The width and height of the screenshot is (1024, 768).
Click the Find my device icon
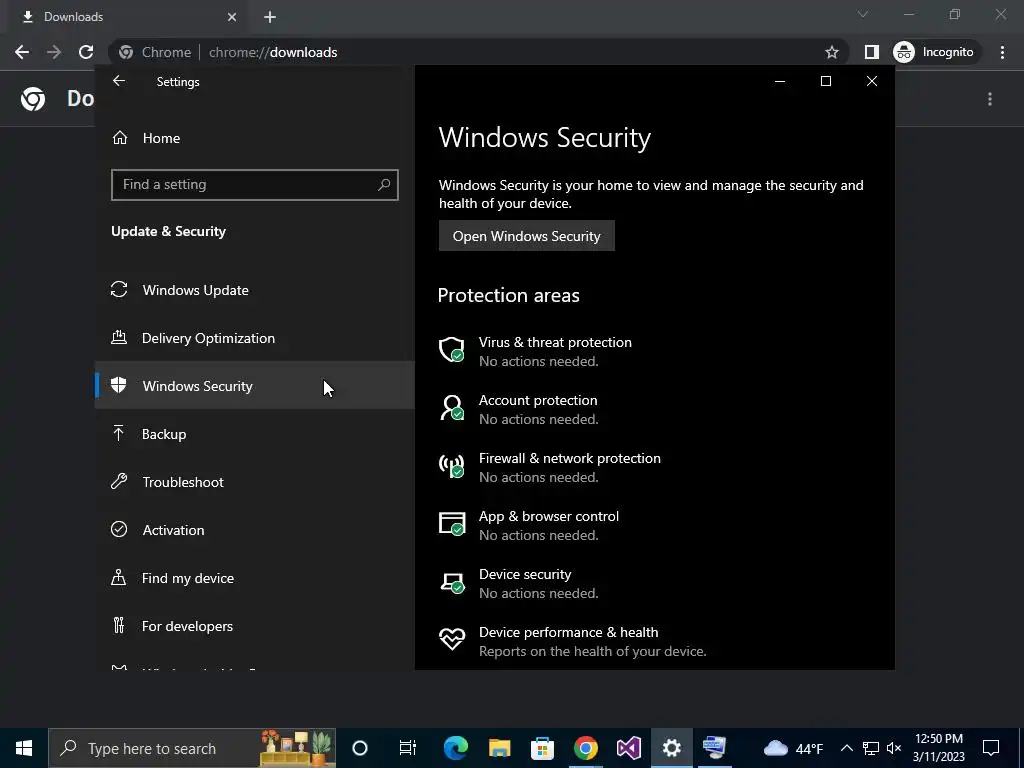click(x=118, y=577)
